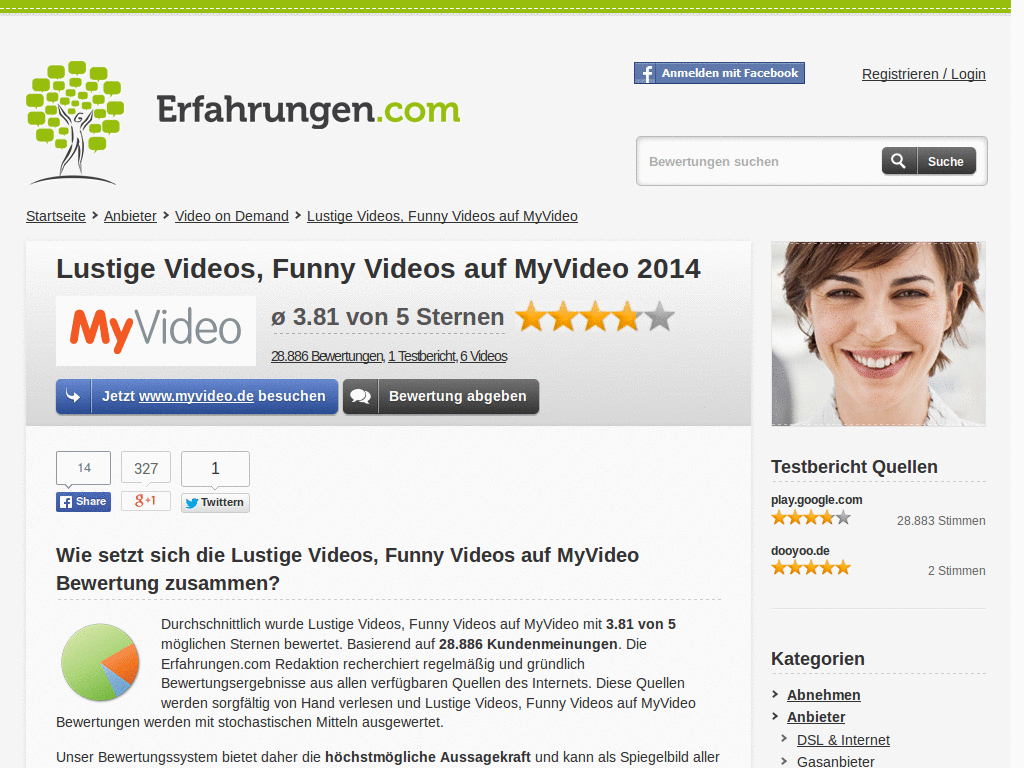This screenshot has height=768, width=1024.
Task: Click the ø 3.81 von 5 Sternen rating text
Action: click(x=388, y=317)
